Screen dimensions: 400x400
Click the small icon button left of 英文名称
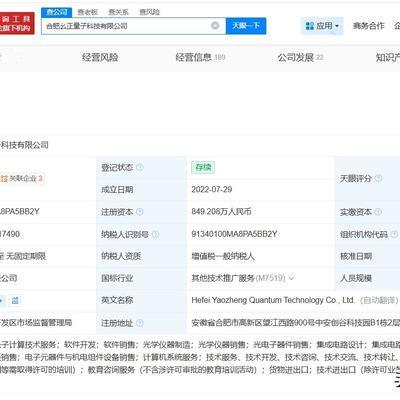(15, 300)
